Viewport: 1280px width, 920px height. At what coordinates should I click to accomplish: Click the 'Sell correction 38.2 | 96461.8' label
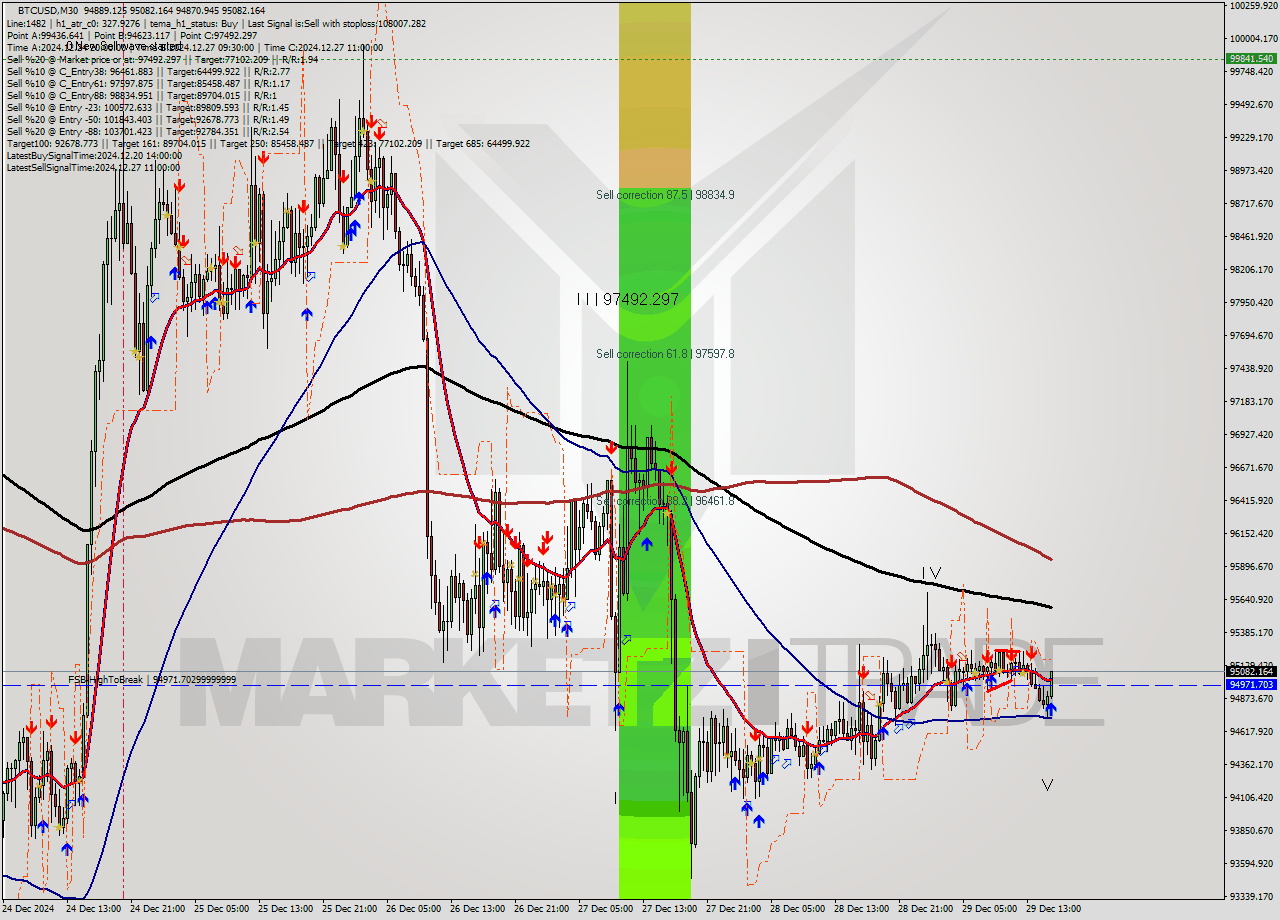(x=665, y=500)
